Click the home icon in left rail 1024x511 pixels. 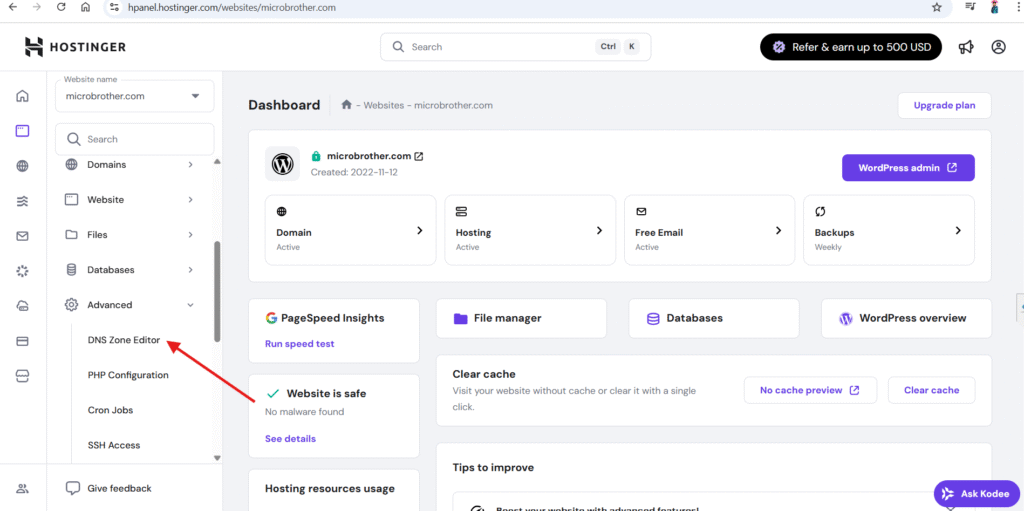point(22,96)
